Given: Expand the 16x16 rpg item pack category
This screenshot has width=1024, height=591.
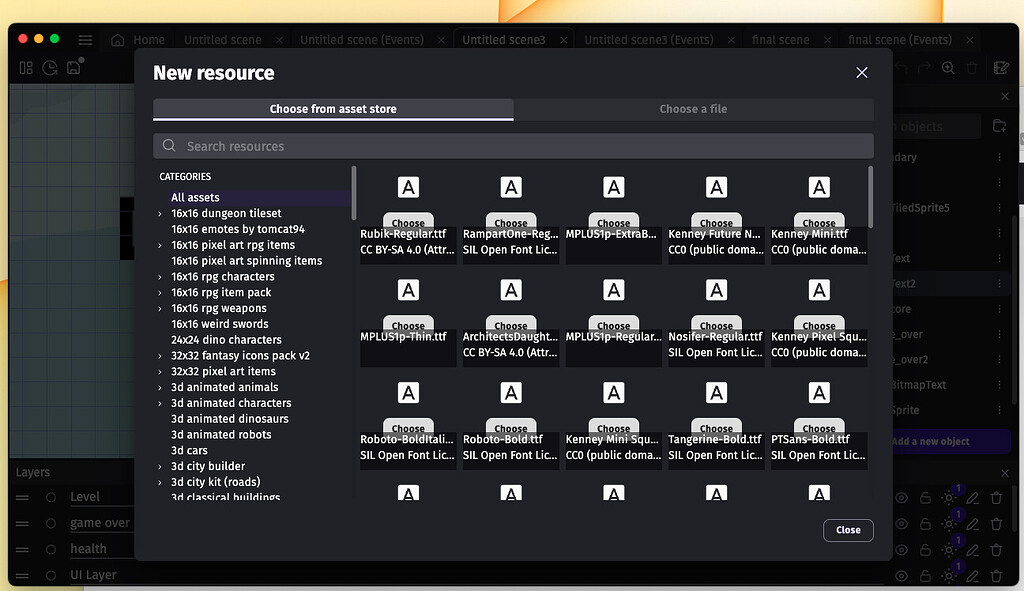Looking at the screenshot, I should [x=160, y=293].
